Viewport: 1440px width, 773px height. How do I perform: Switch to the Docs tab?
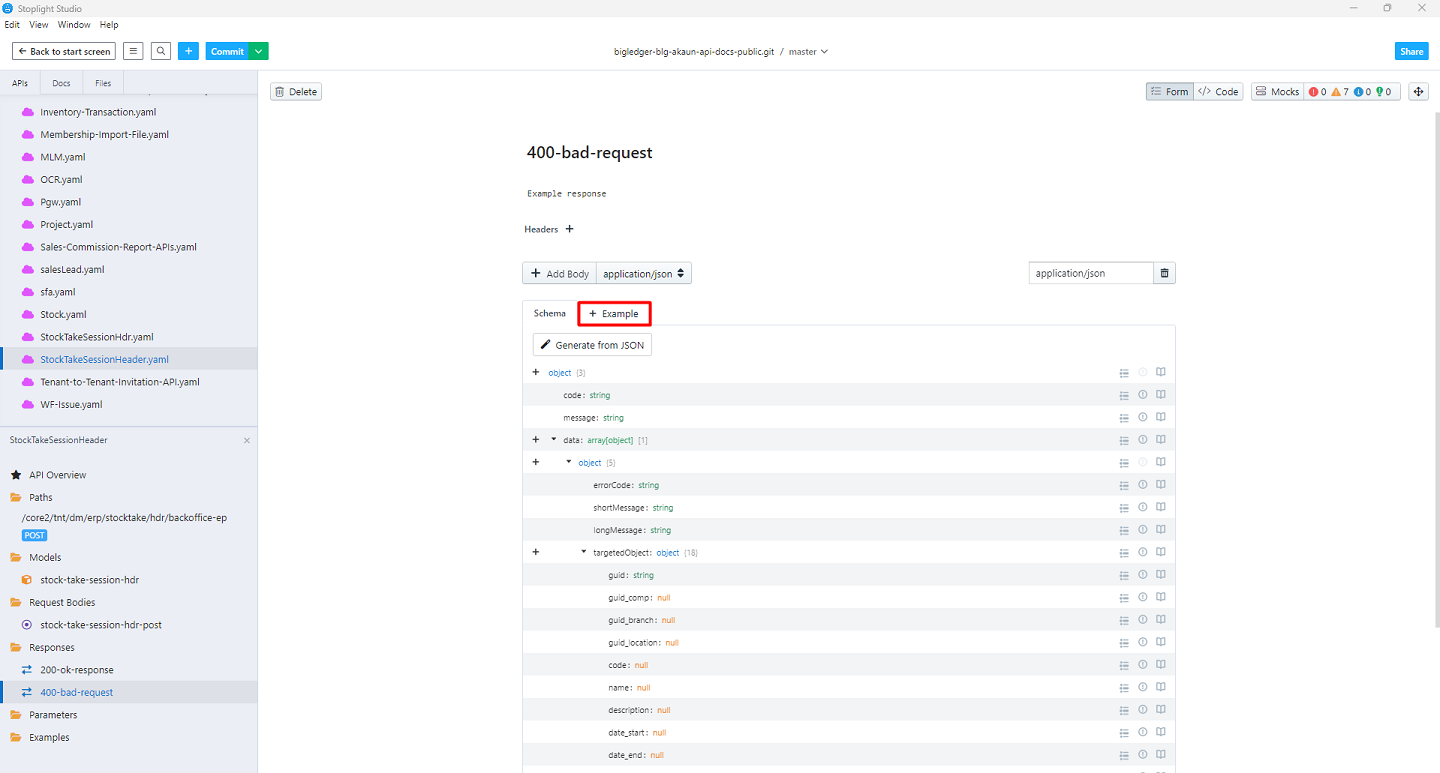click(61, 83)
